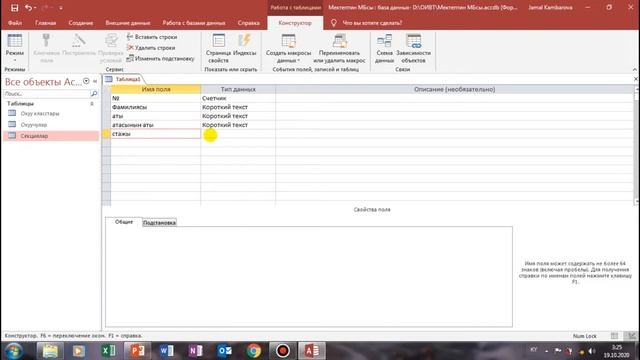This screenshot has height=360, width=640.
Task: Open the navigation pane options dropdown arrow
Action: click(86, 81)
